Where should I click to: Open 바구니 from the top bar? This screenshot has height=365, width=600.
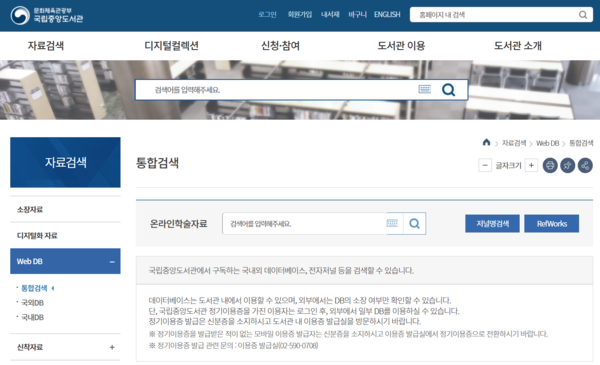pyautogui.click(x=357, y=15)
